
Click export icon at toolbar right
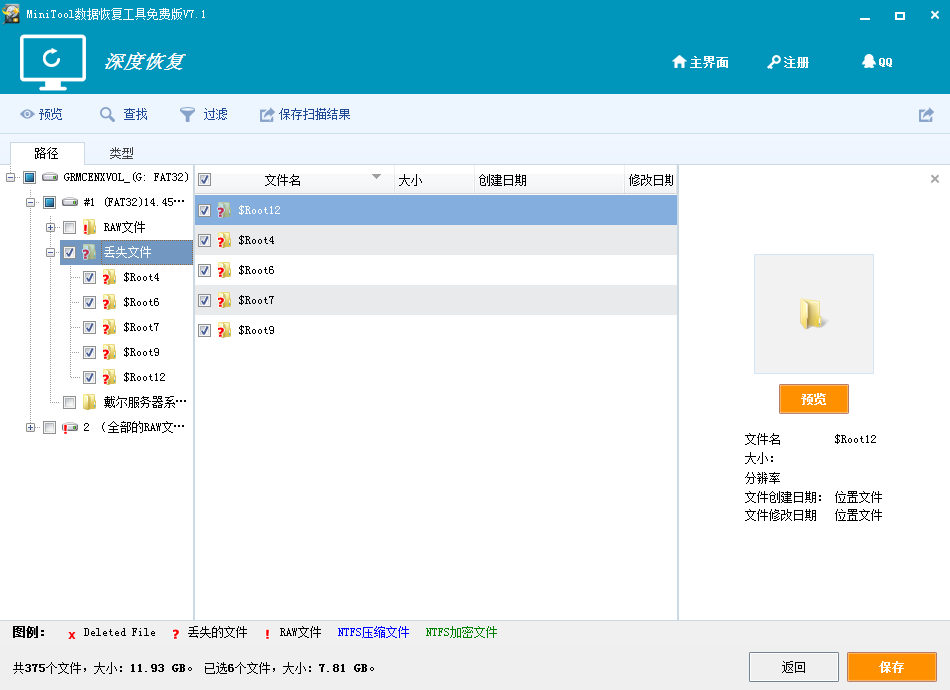(926, 114)
